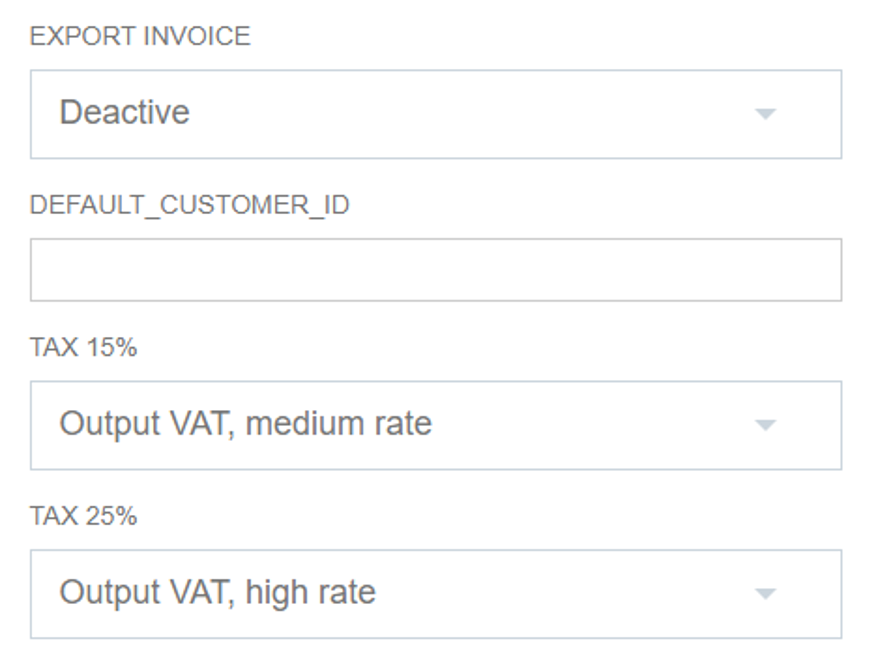Click the TAX 15% label
Image resolution: width=878 pixels, height=672 pixels.
pos(83,348)
